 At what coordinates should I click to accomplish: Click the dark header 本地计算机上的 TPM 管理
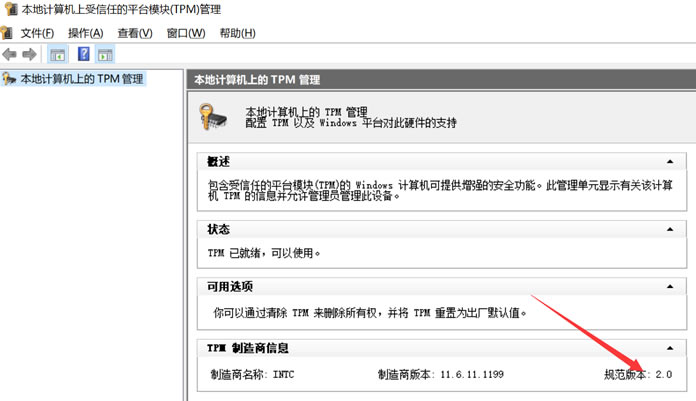pos(257,80)
